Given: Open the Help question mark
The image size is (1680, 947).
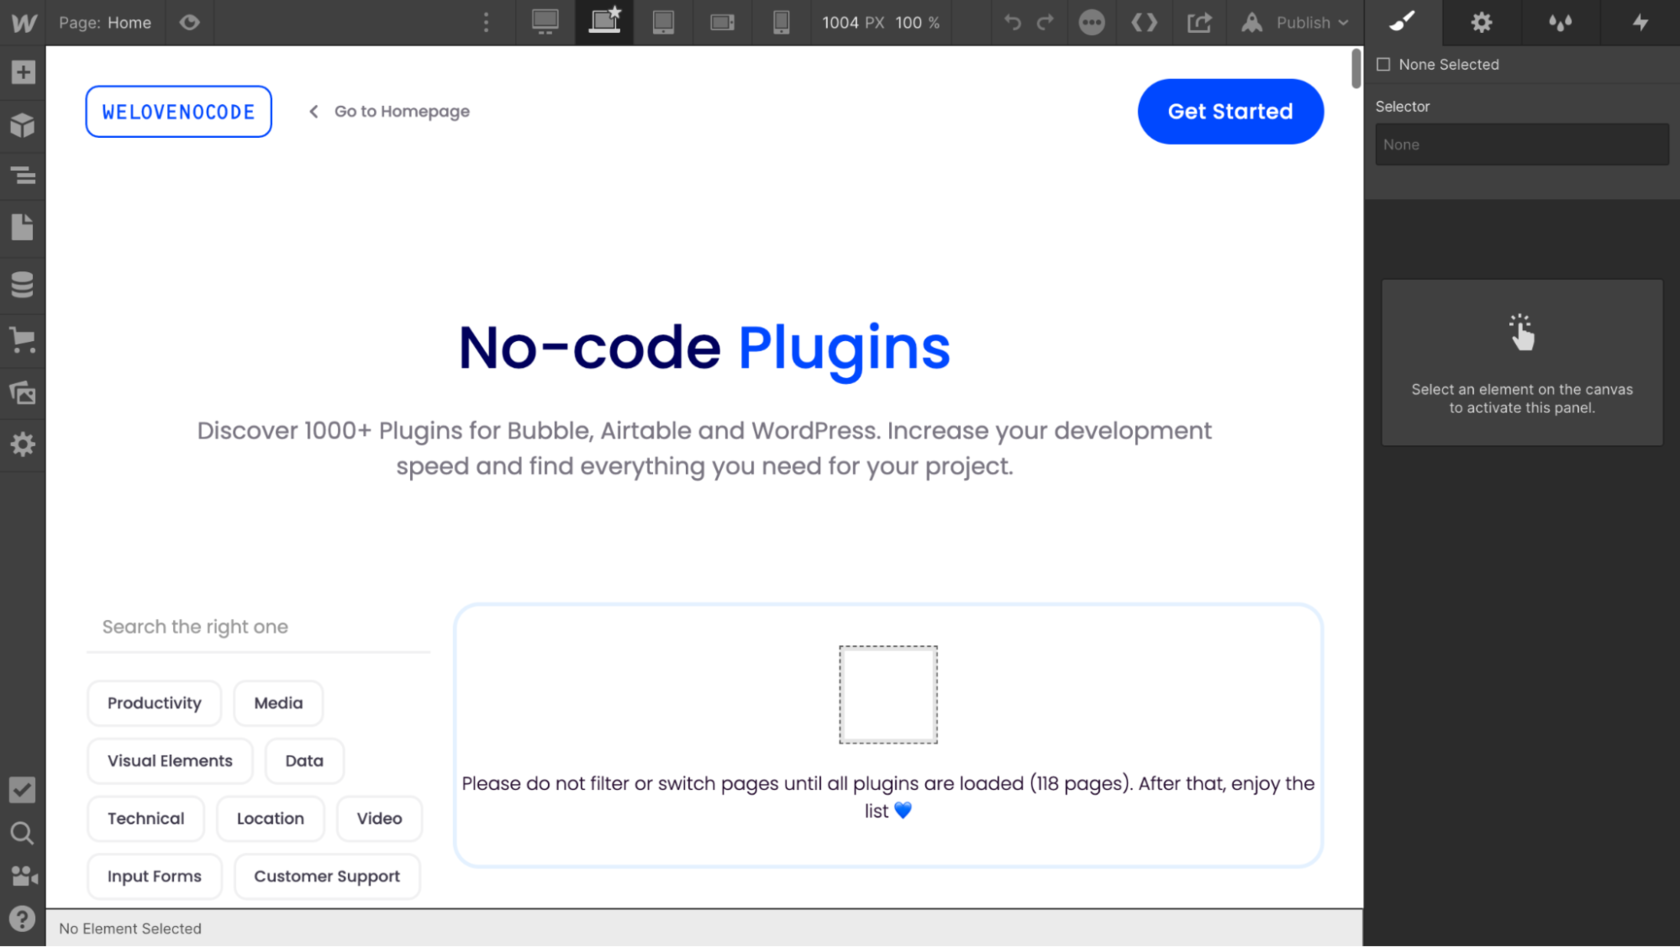Looking at the screenshot, I should tap(23, 919).
